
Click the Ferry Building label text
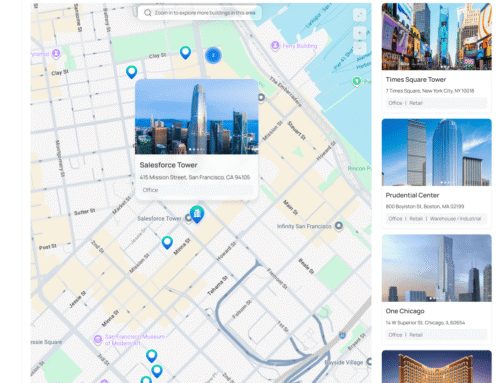pos(300,46)
